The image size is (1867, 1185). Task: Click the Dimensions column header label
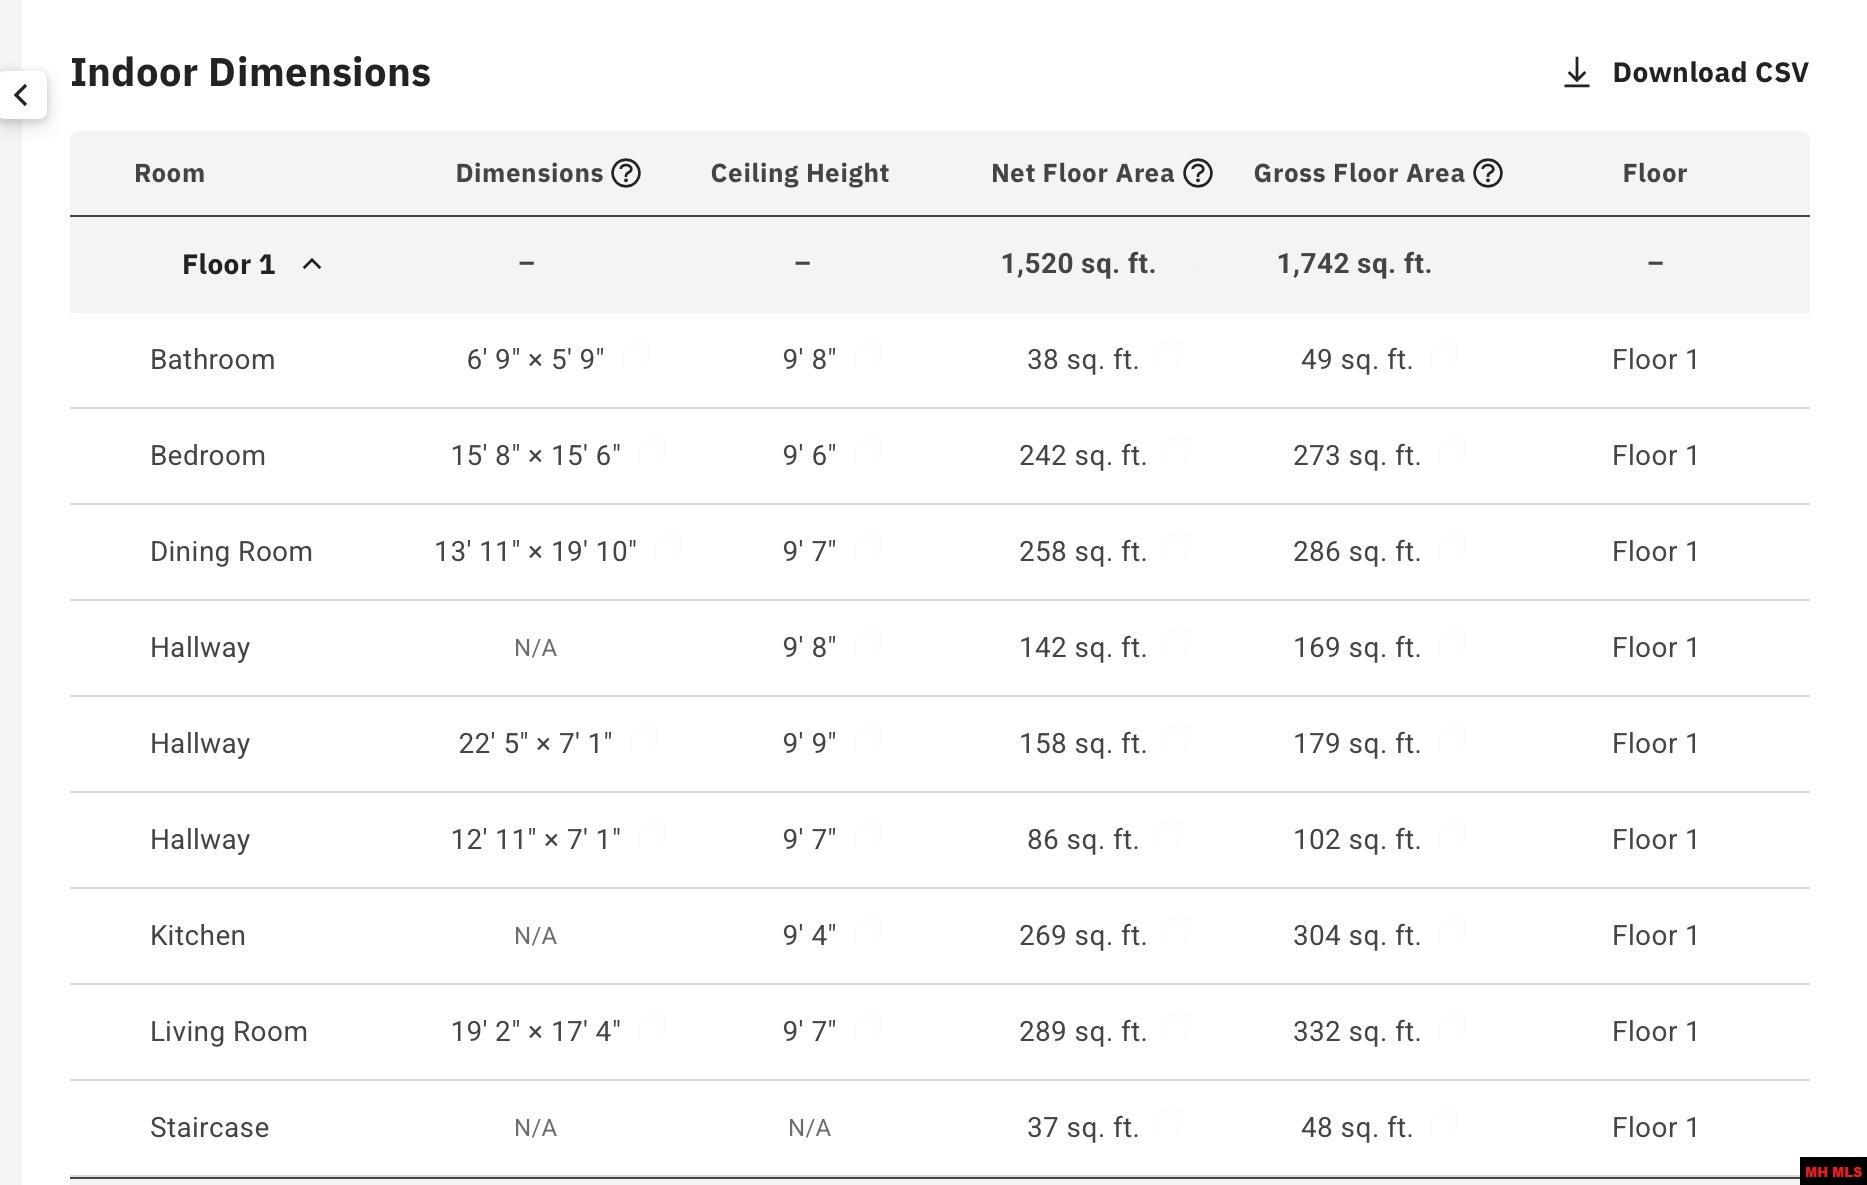coord(529,173)
